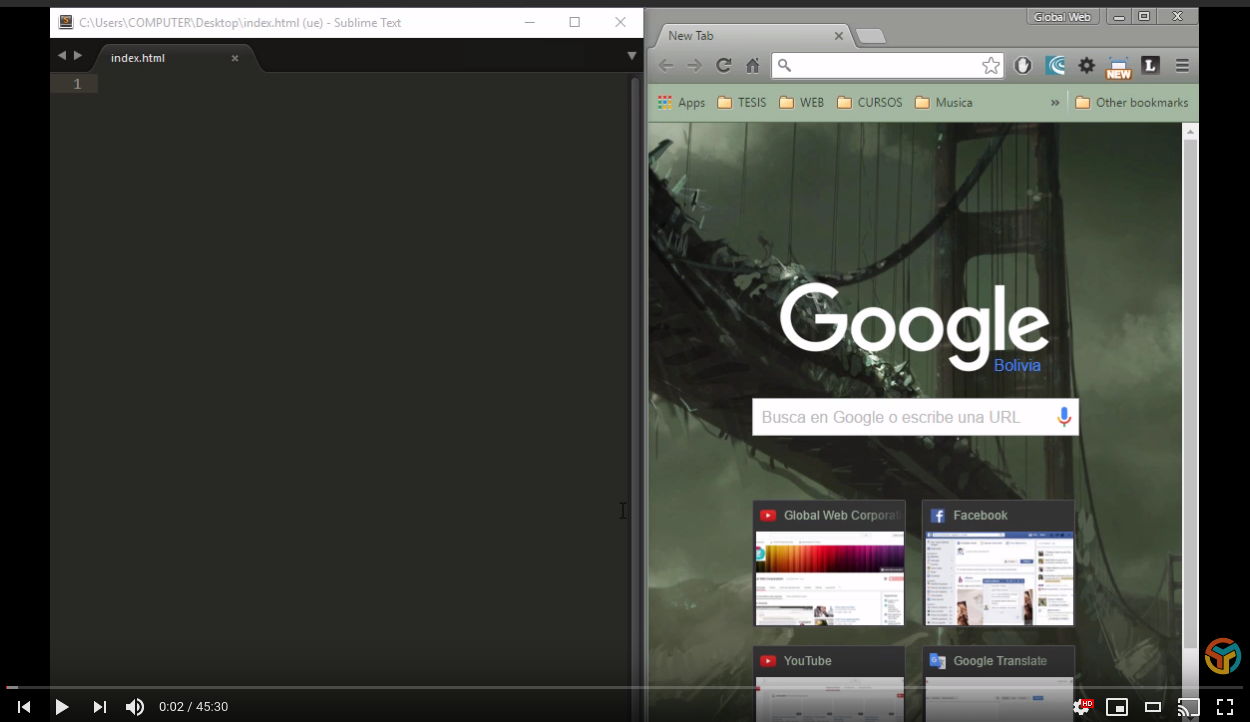Viewport: 1250px width, 722px height.
Task: Close the New Tab tab in Chrome
Action: pyautogui.click(x=839, y=36)
